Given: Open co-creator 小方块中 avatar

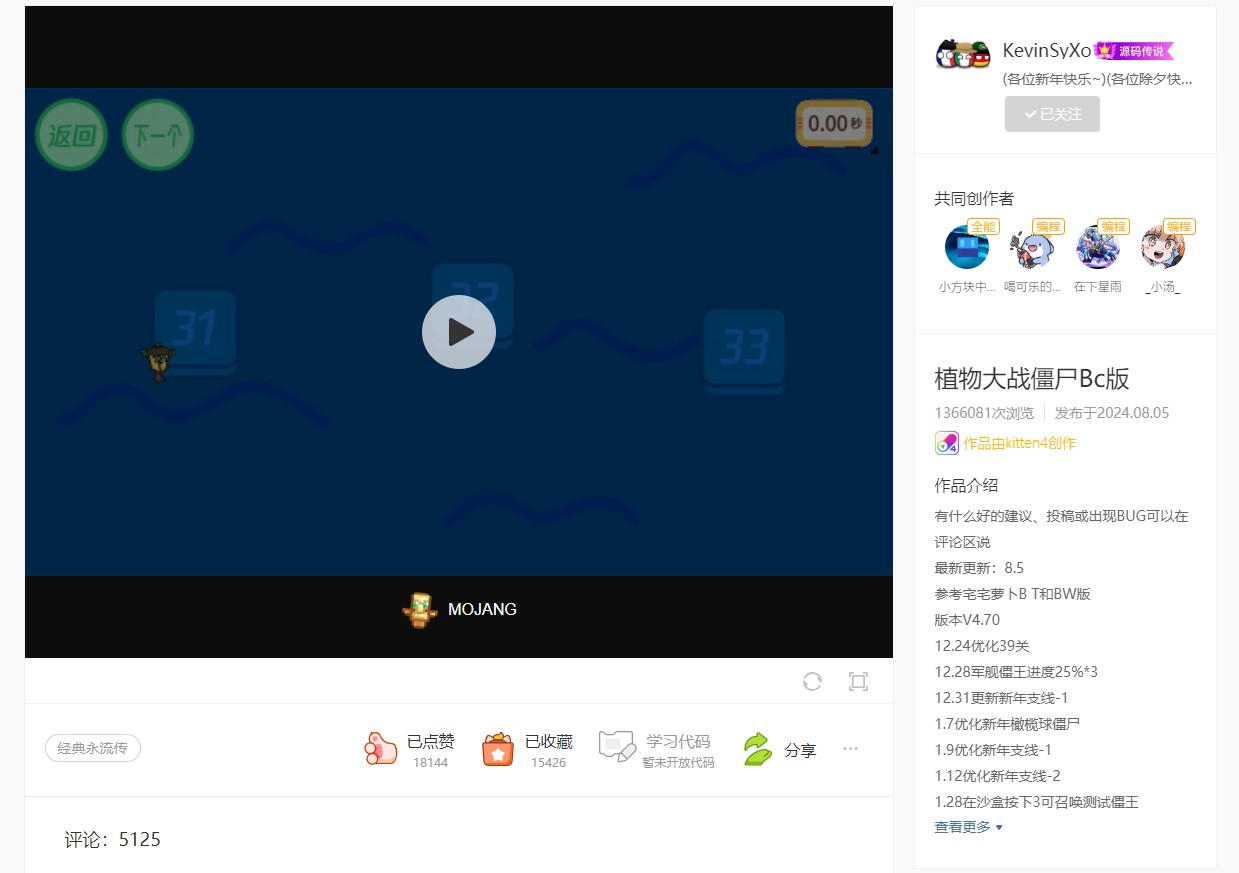Looking at the screenshot, I should [967, 247].
